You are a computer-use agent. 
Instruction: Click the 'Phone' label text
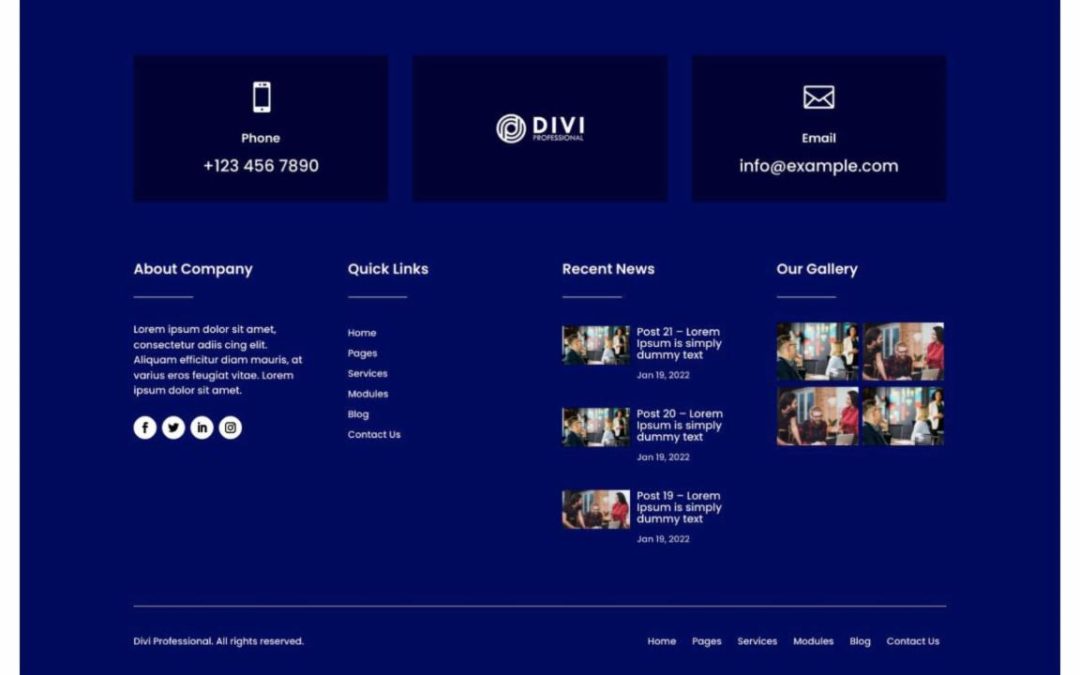click(260, 138)
